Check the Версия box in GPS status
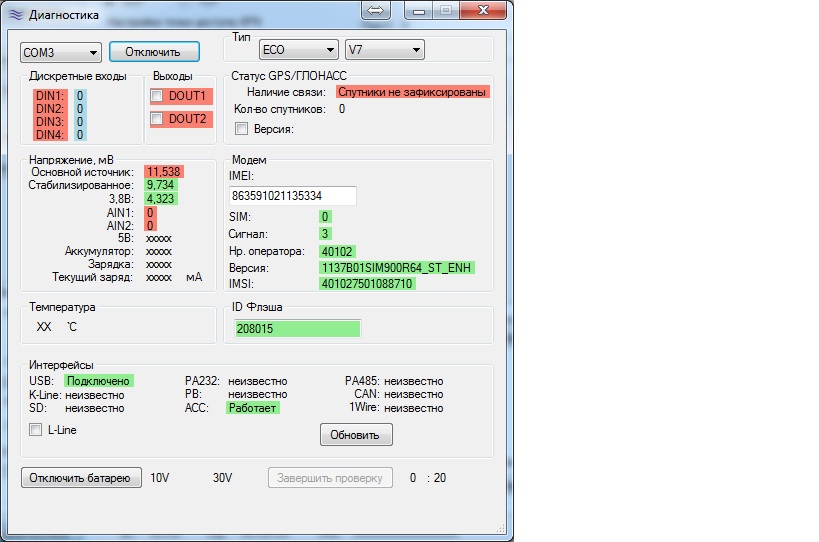 tap(241, 128)
